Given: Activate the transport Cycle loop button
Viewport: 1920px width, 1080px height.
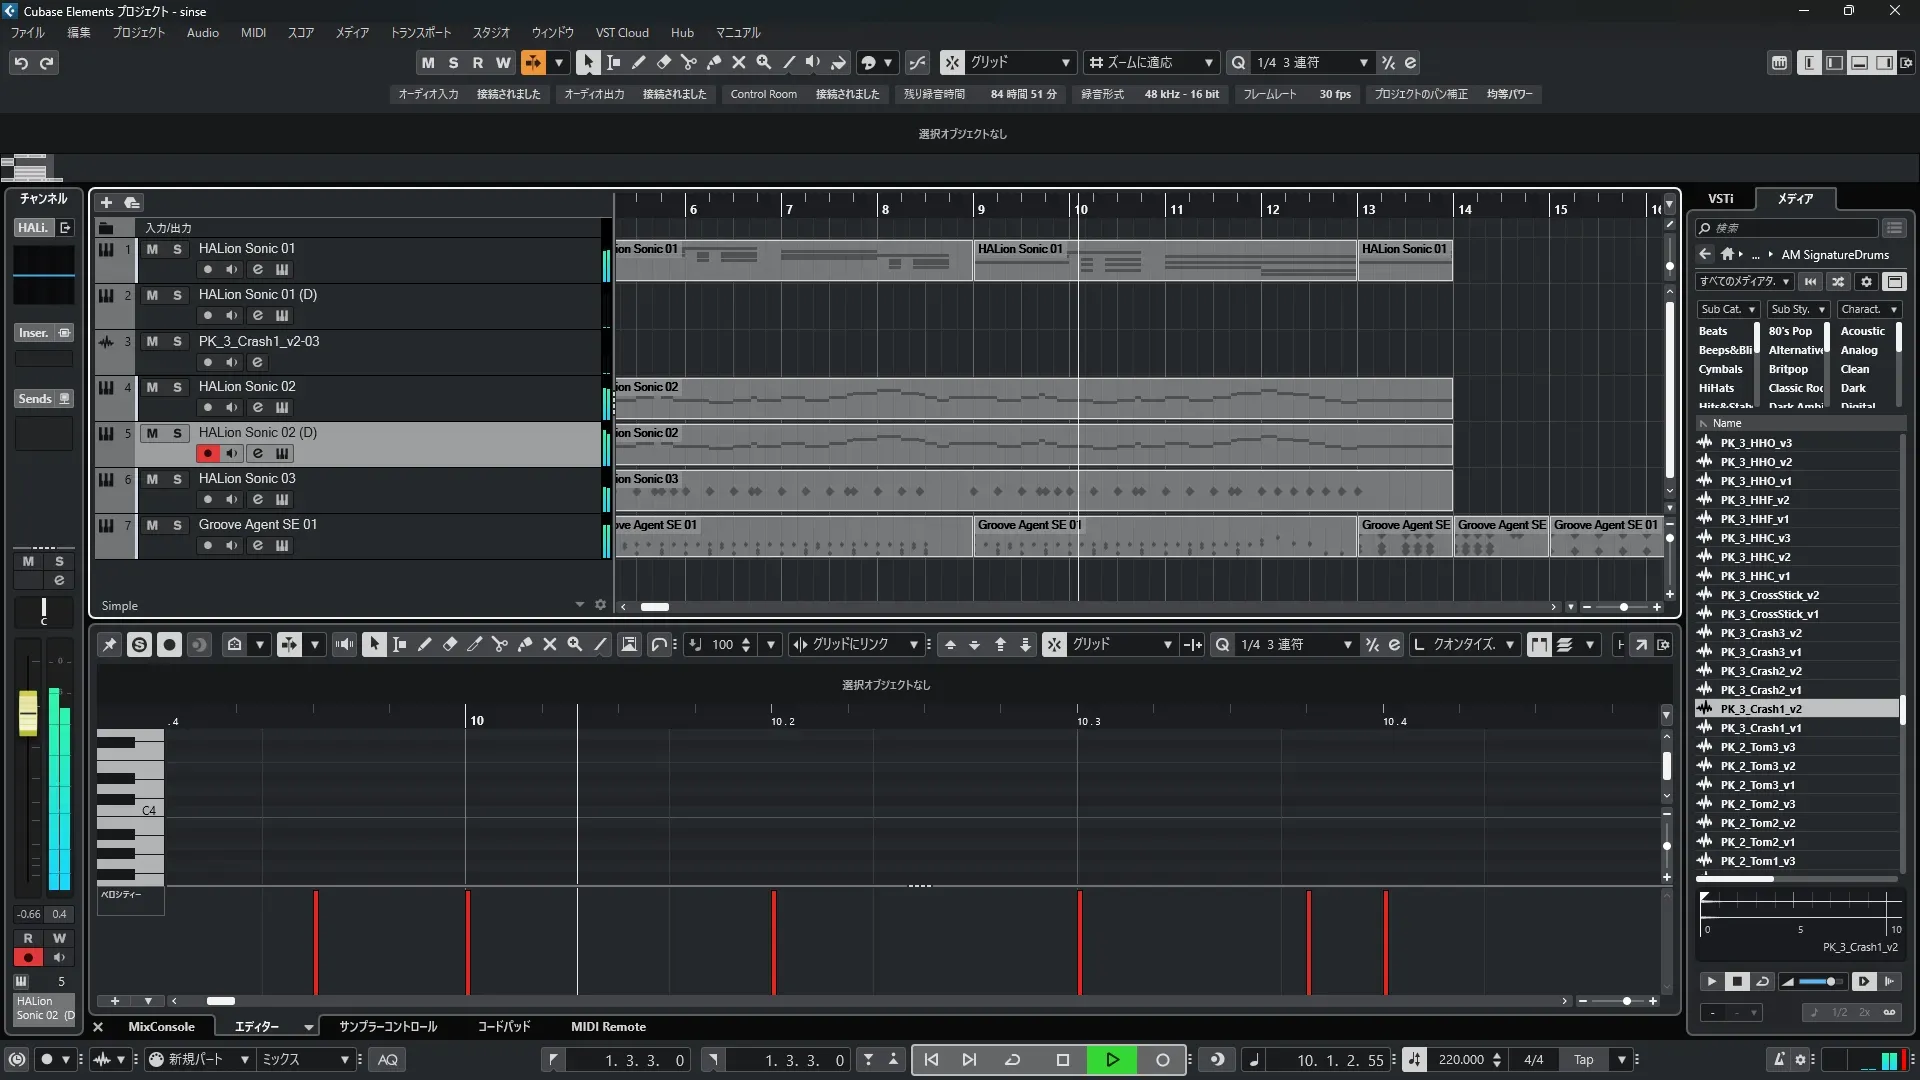Looking at the screenshot, I should 1012,1059.
